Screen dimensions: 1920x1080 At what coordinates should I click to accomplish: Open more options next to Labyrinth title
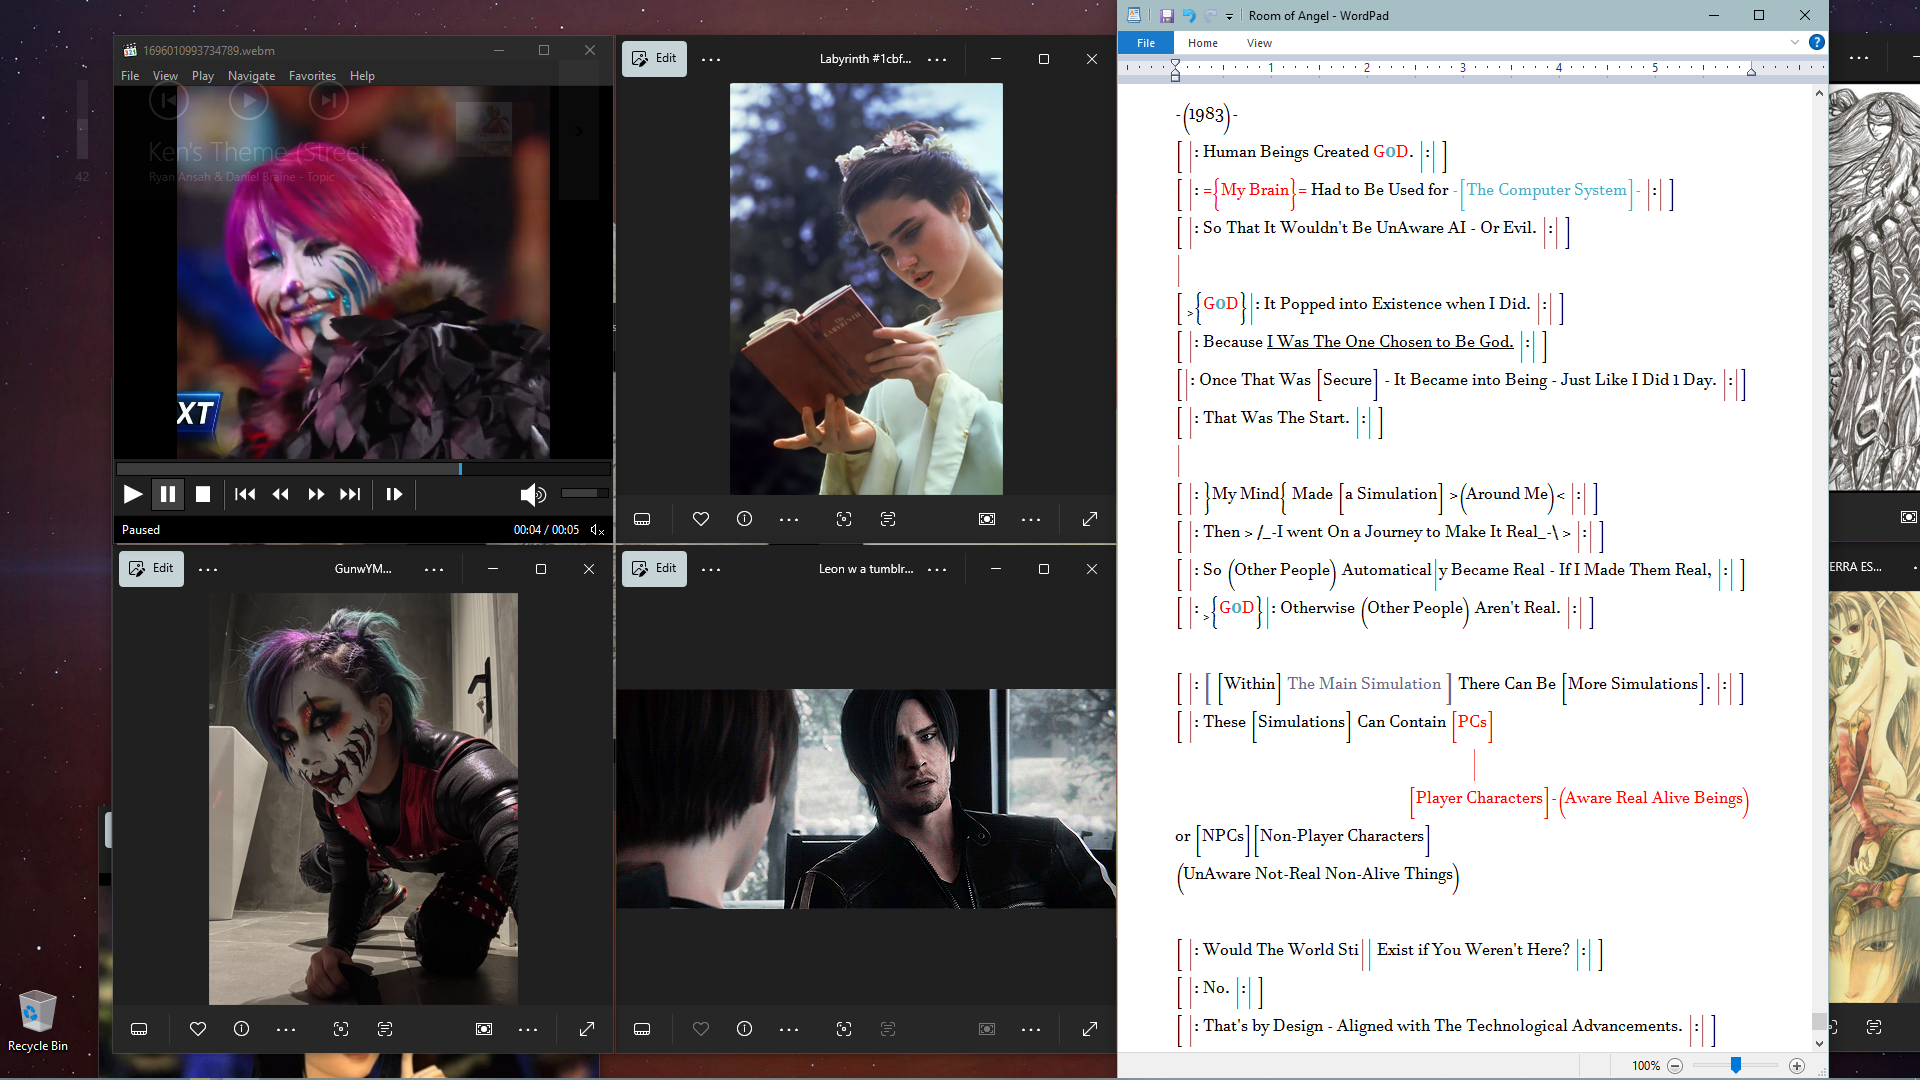click(936, 59)
